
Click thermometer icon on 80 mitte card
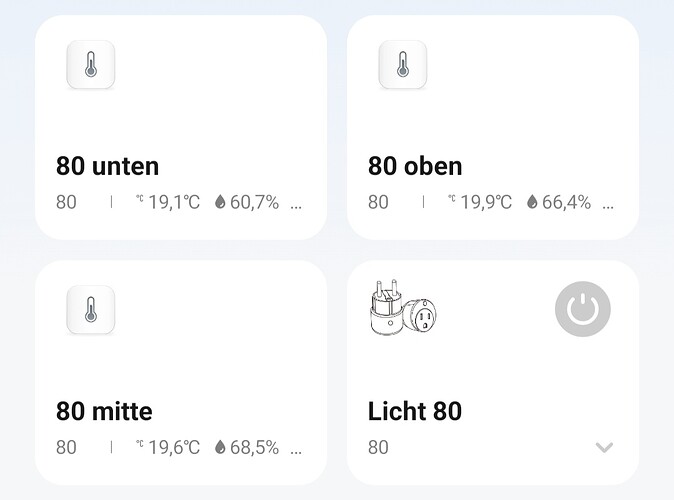(91, 311)
